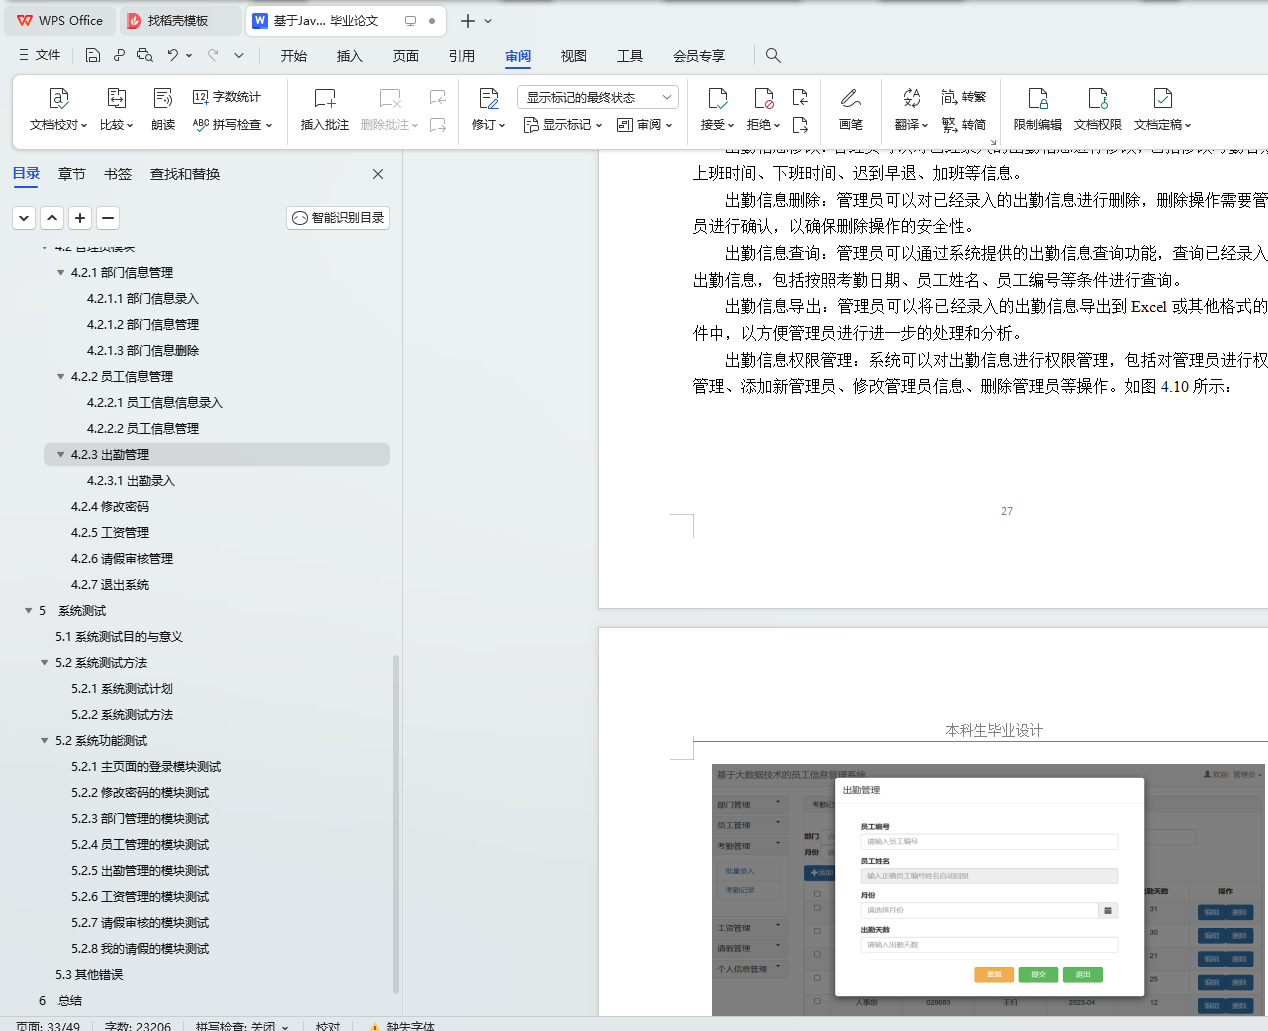Switch to the 引用 ribbon tab

(462, 56)
